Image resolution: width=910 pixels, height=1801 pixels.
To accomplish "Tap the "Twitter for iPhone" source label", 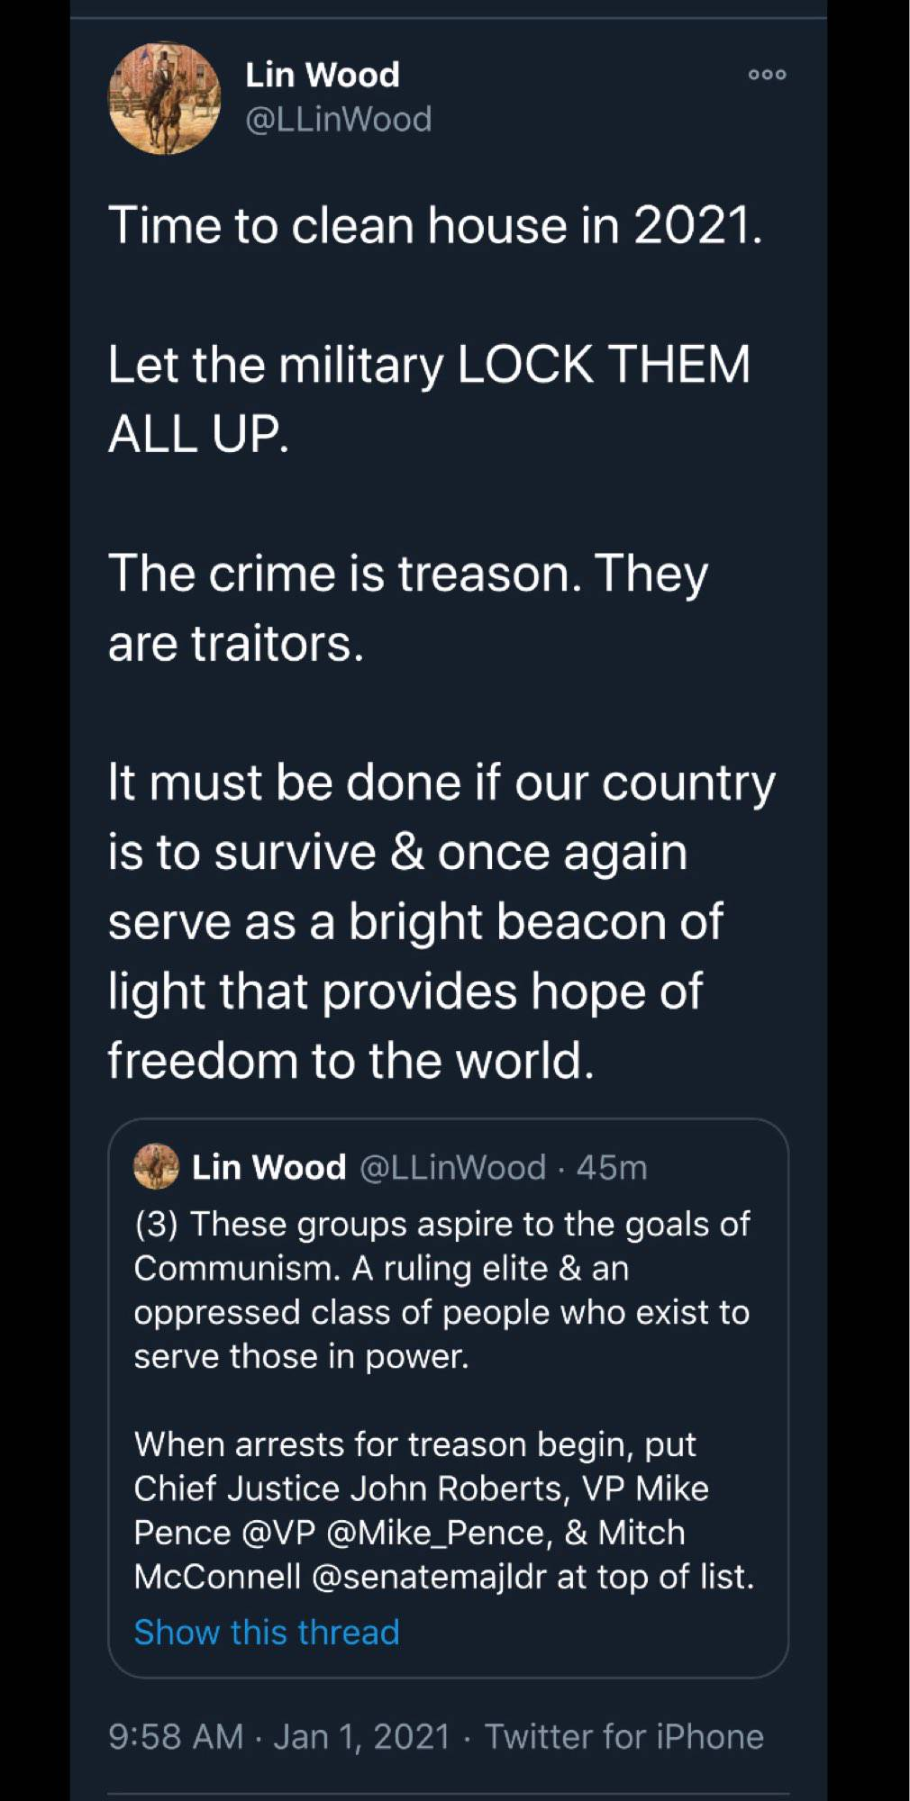I will coord(624,1737).
